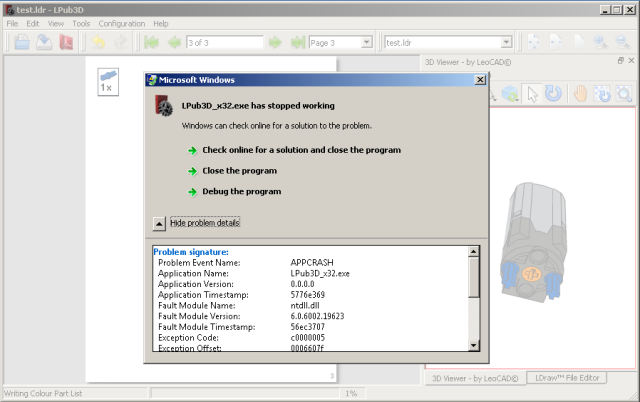This screenshot has width=640, height=402.
Task: Go to first page icon
Action: coord(151,42)
